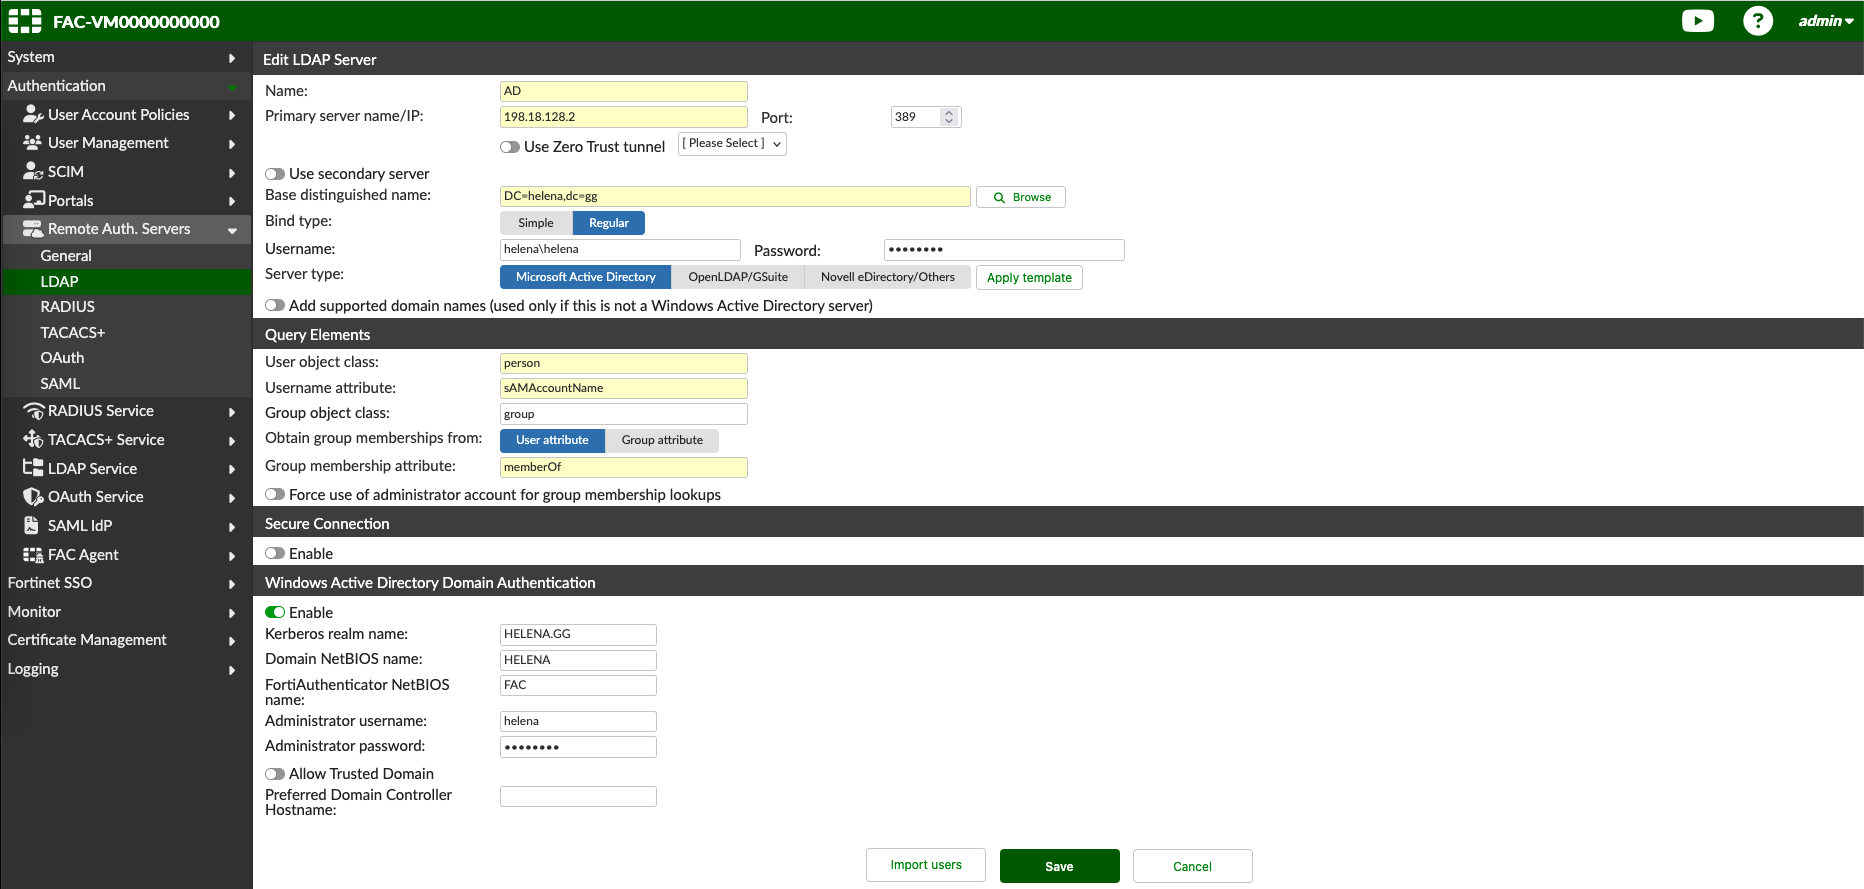Enable the Use Zero Trust tunnel toggle

point(510,147)
